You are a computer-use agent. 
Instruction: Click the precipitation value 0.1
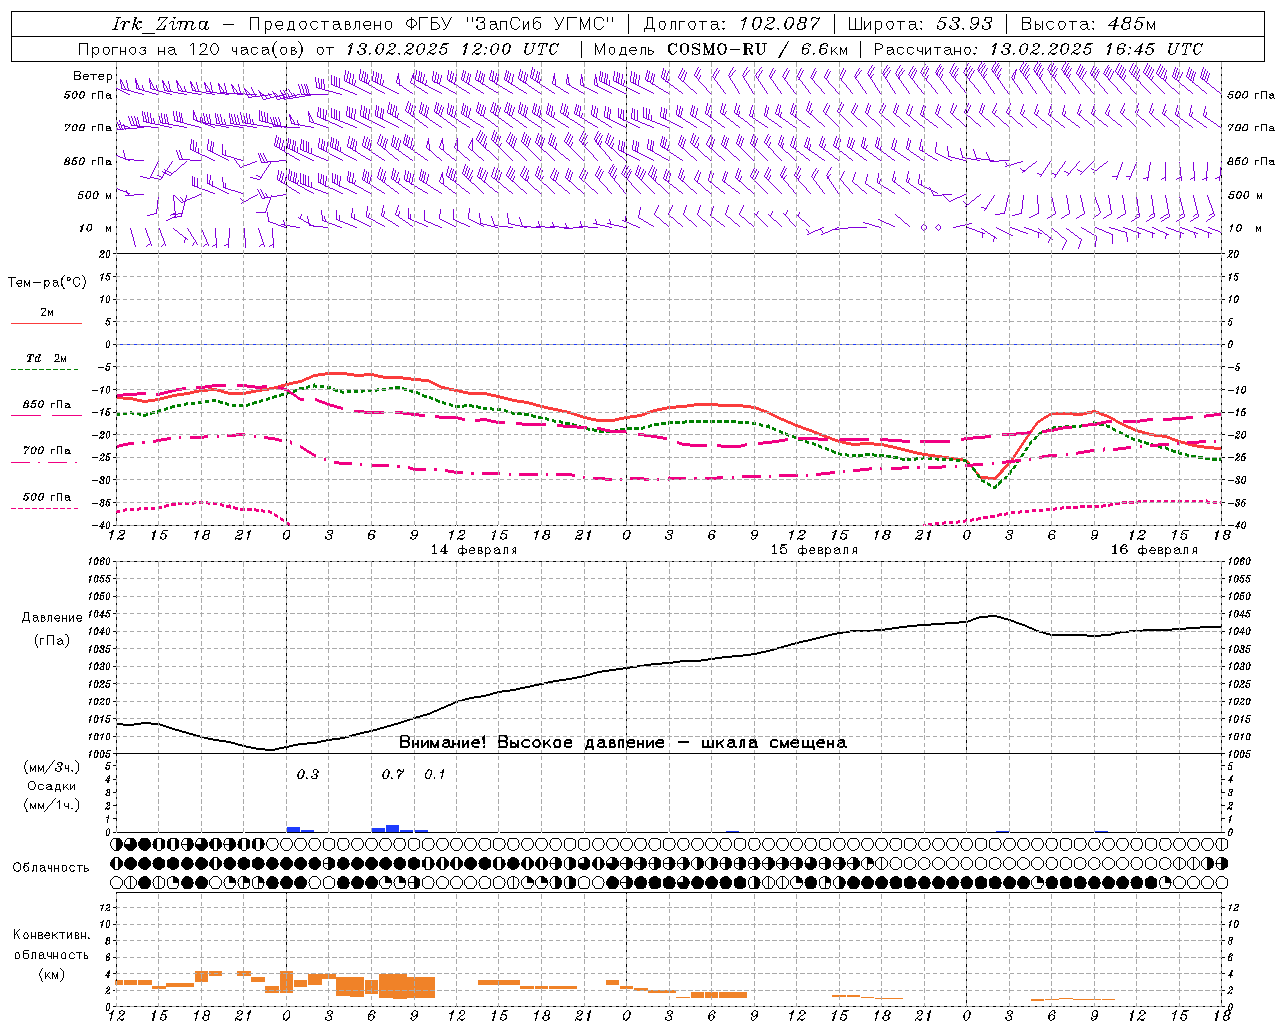[x=435, y=774]
